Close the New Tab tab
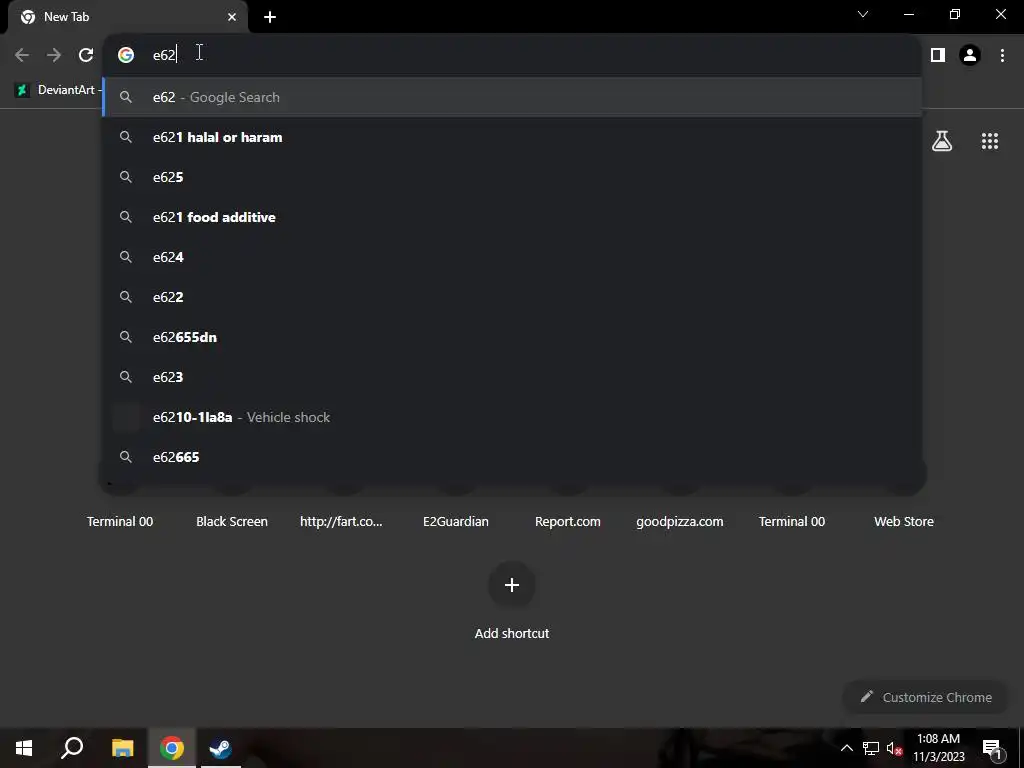The image size is (1024, 768). pyautogui.click(x=232, y=17)
